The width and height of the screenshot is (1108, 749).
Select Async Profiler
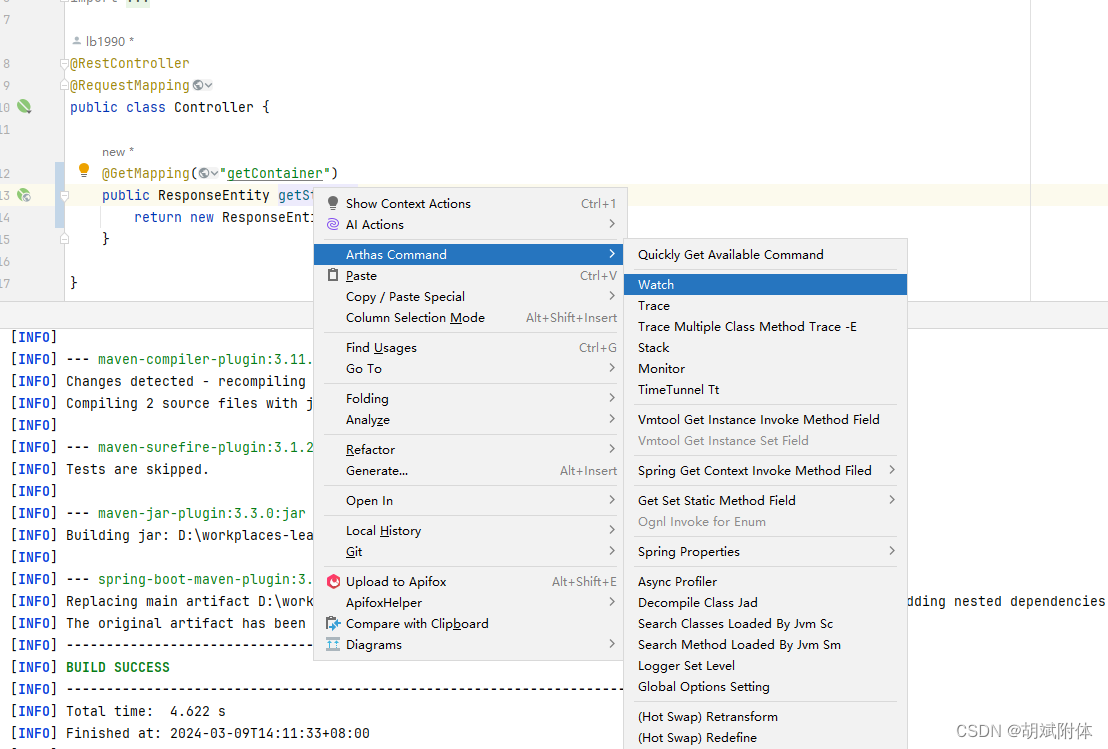coord(765,582)
